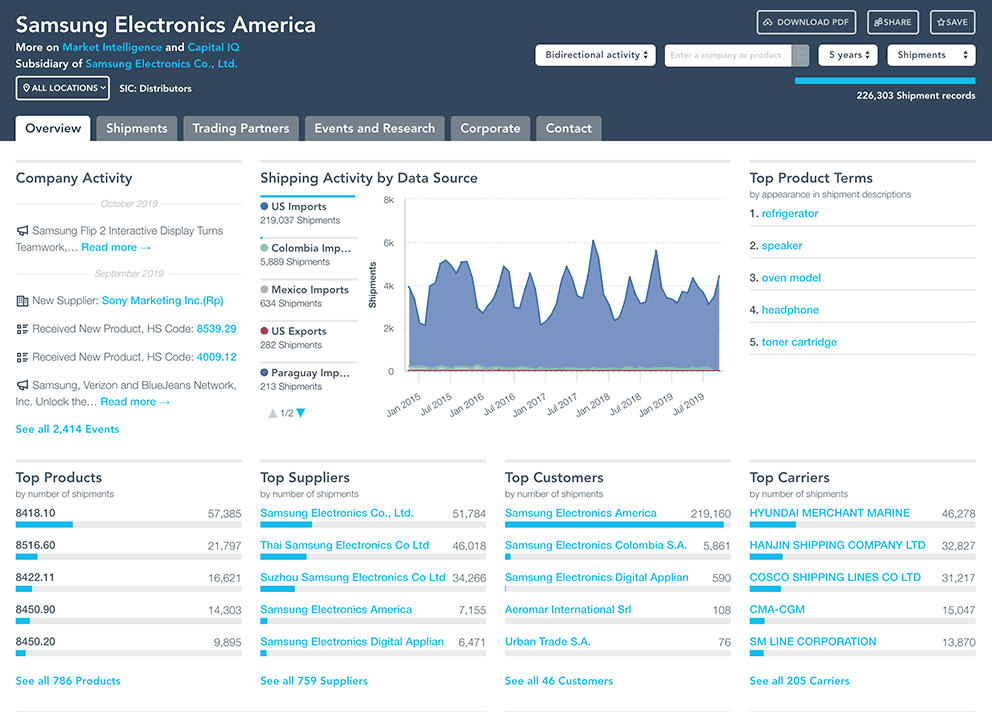This screenshot has height=712, width=992.
Task: Open supplier Suzhou Samsung Electronics Co Ltd
Action: pyautogui.click(x=352, y=578)
